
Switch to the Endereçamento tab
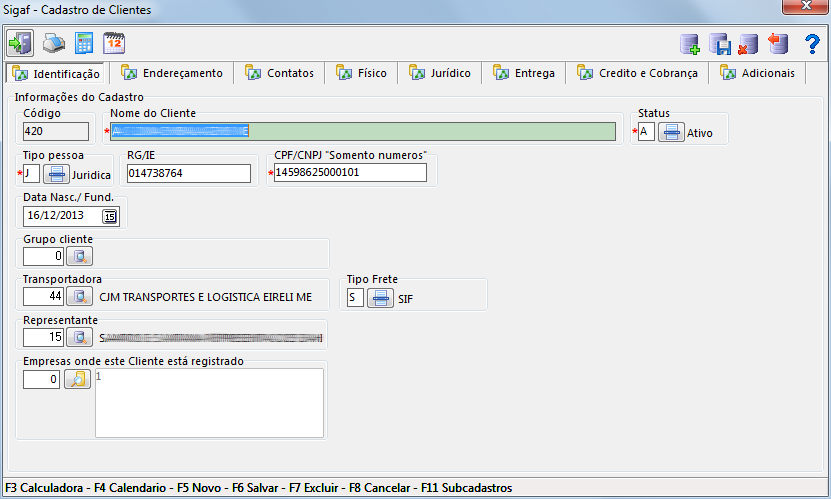176,73
